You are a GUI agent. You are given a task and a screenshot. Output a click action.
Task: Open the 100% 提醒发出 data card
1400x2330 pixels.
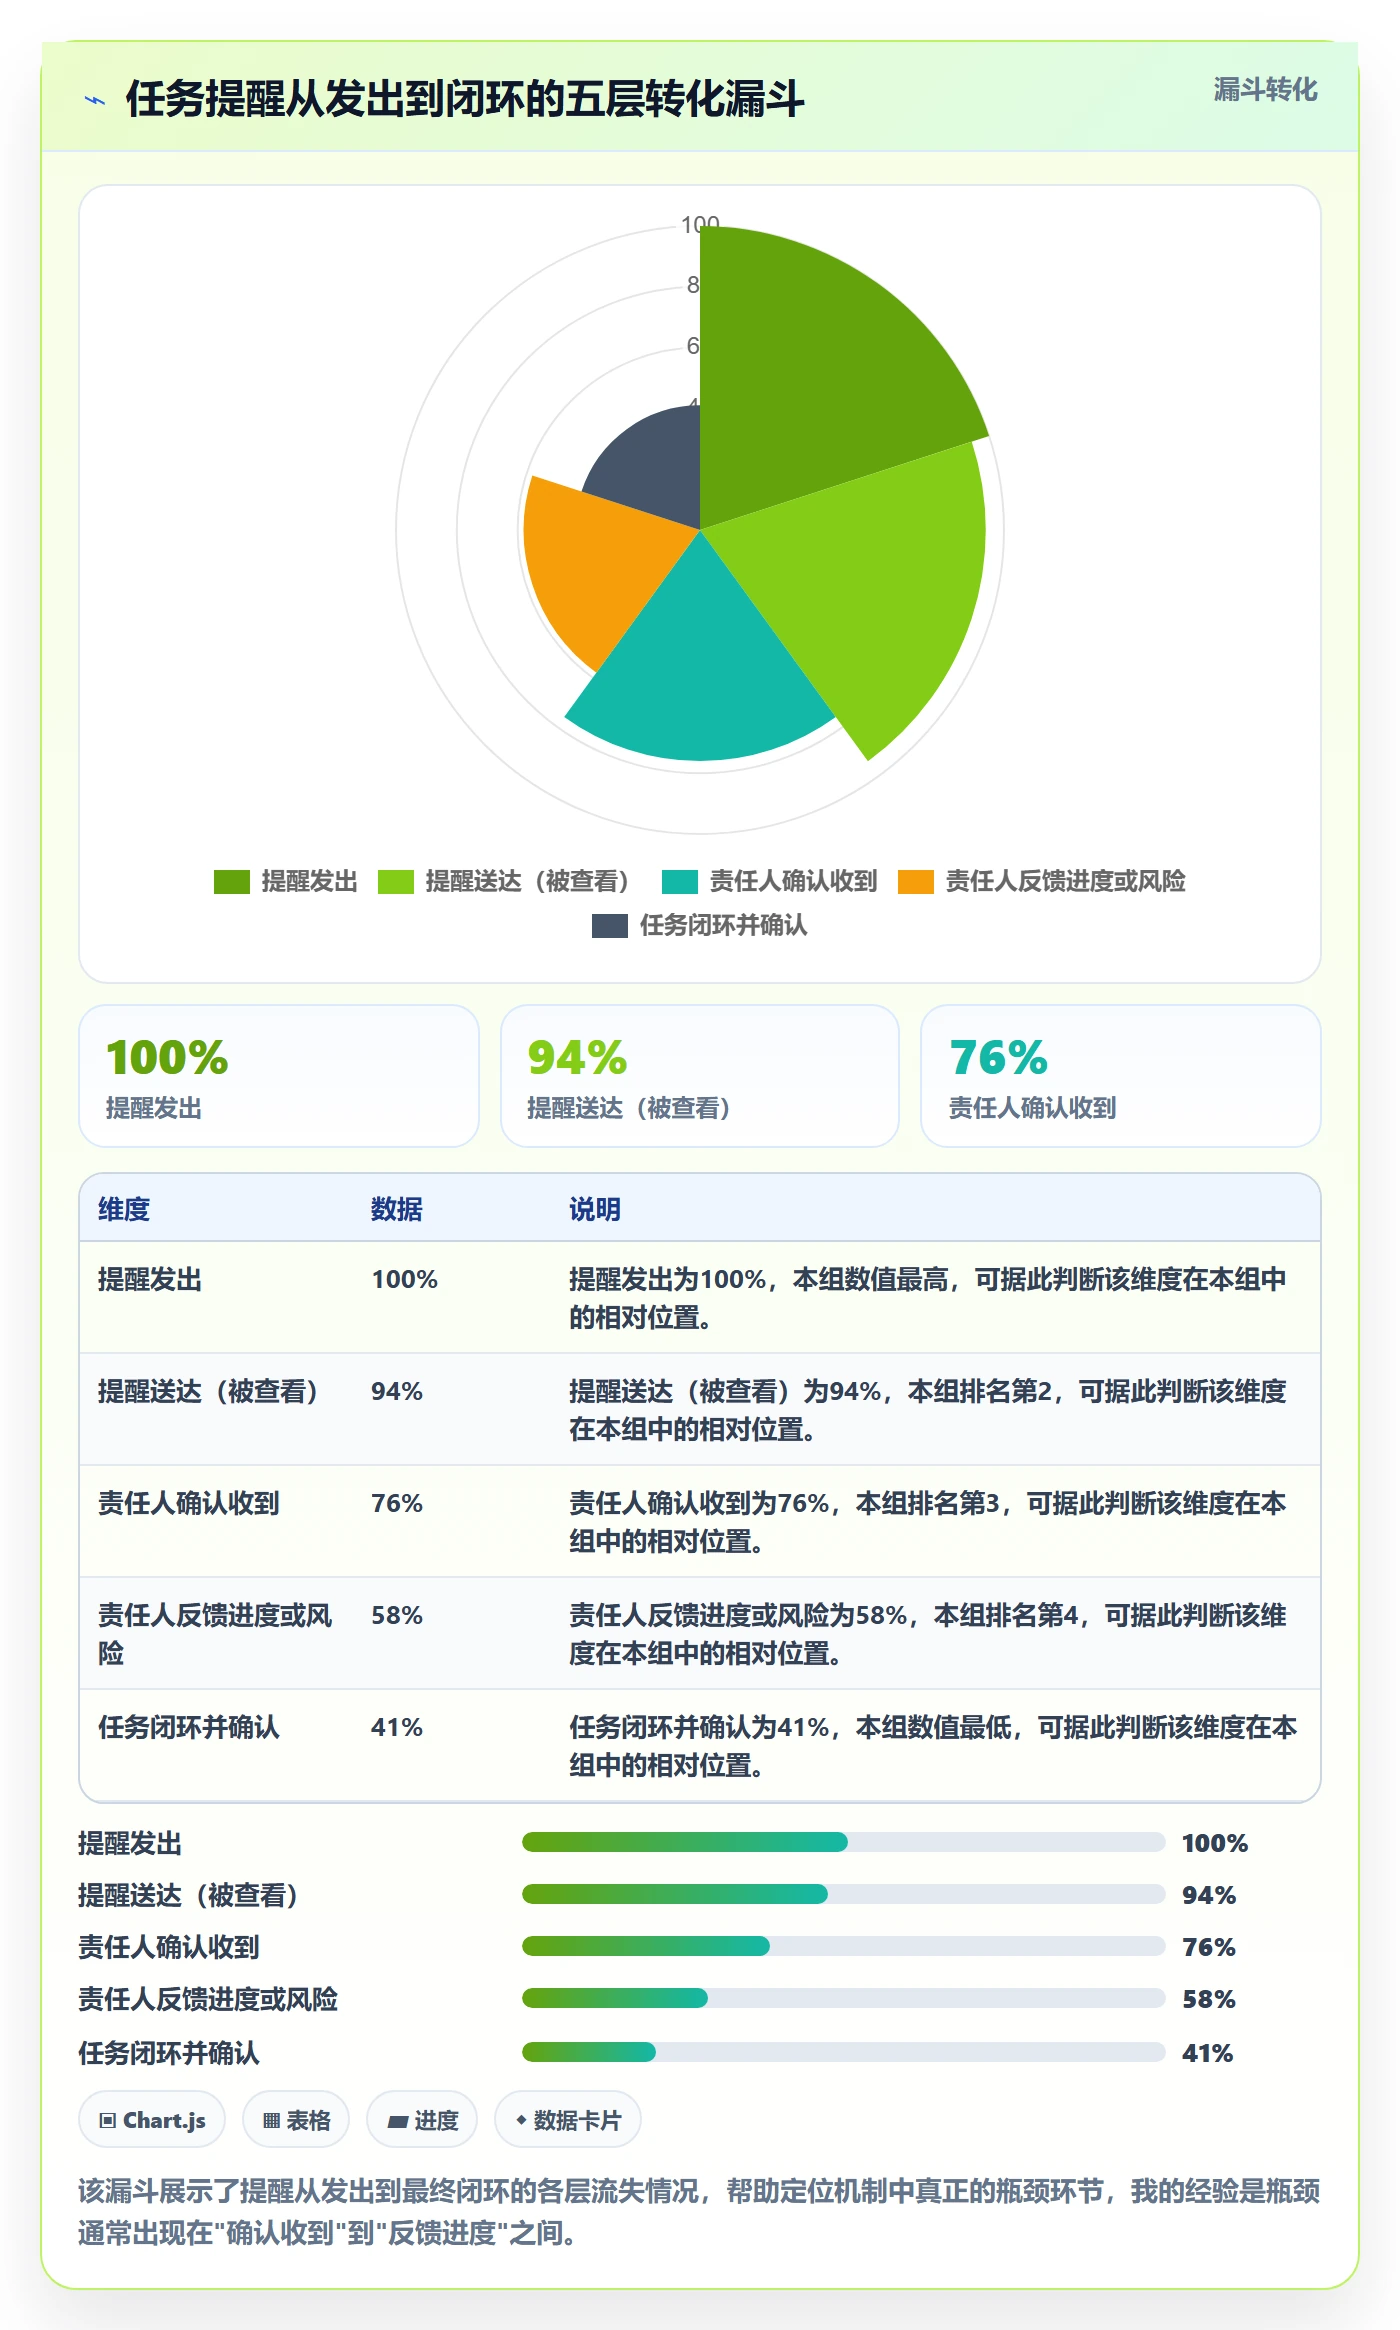(x=279, y=1076)
